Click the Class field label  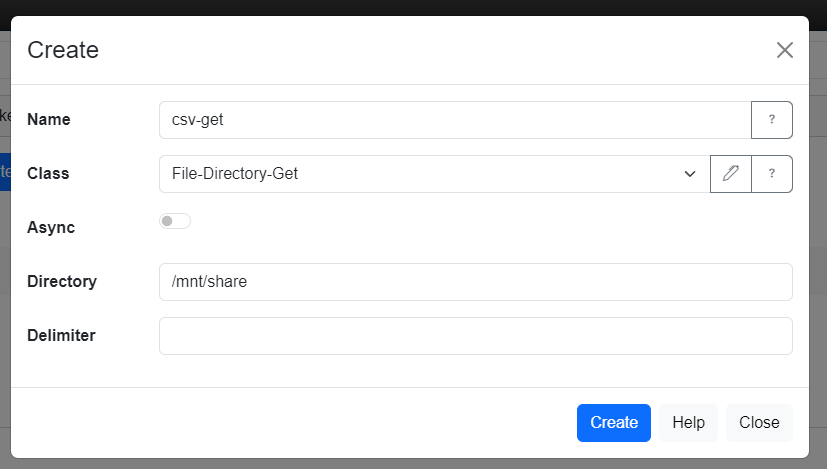(x=48, y=174)
